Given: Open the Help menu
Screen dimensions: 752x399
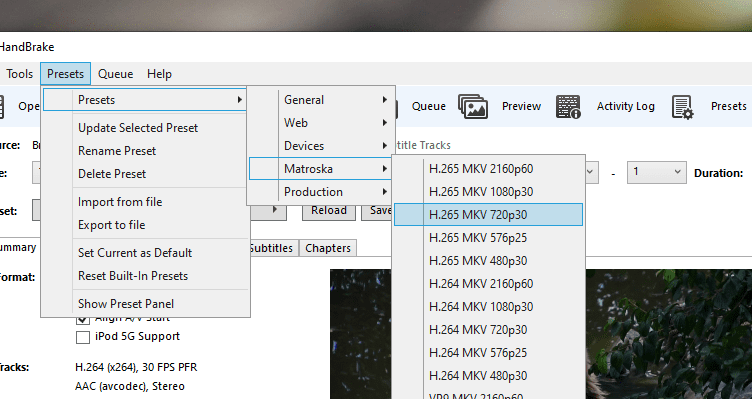Looking at the screenshot, I should point(159,74).
